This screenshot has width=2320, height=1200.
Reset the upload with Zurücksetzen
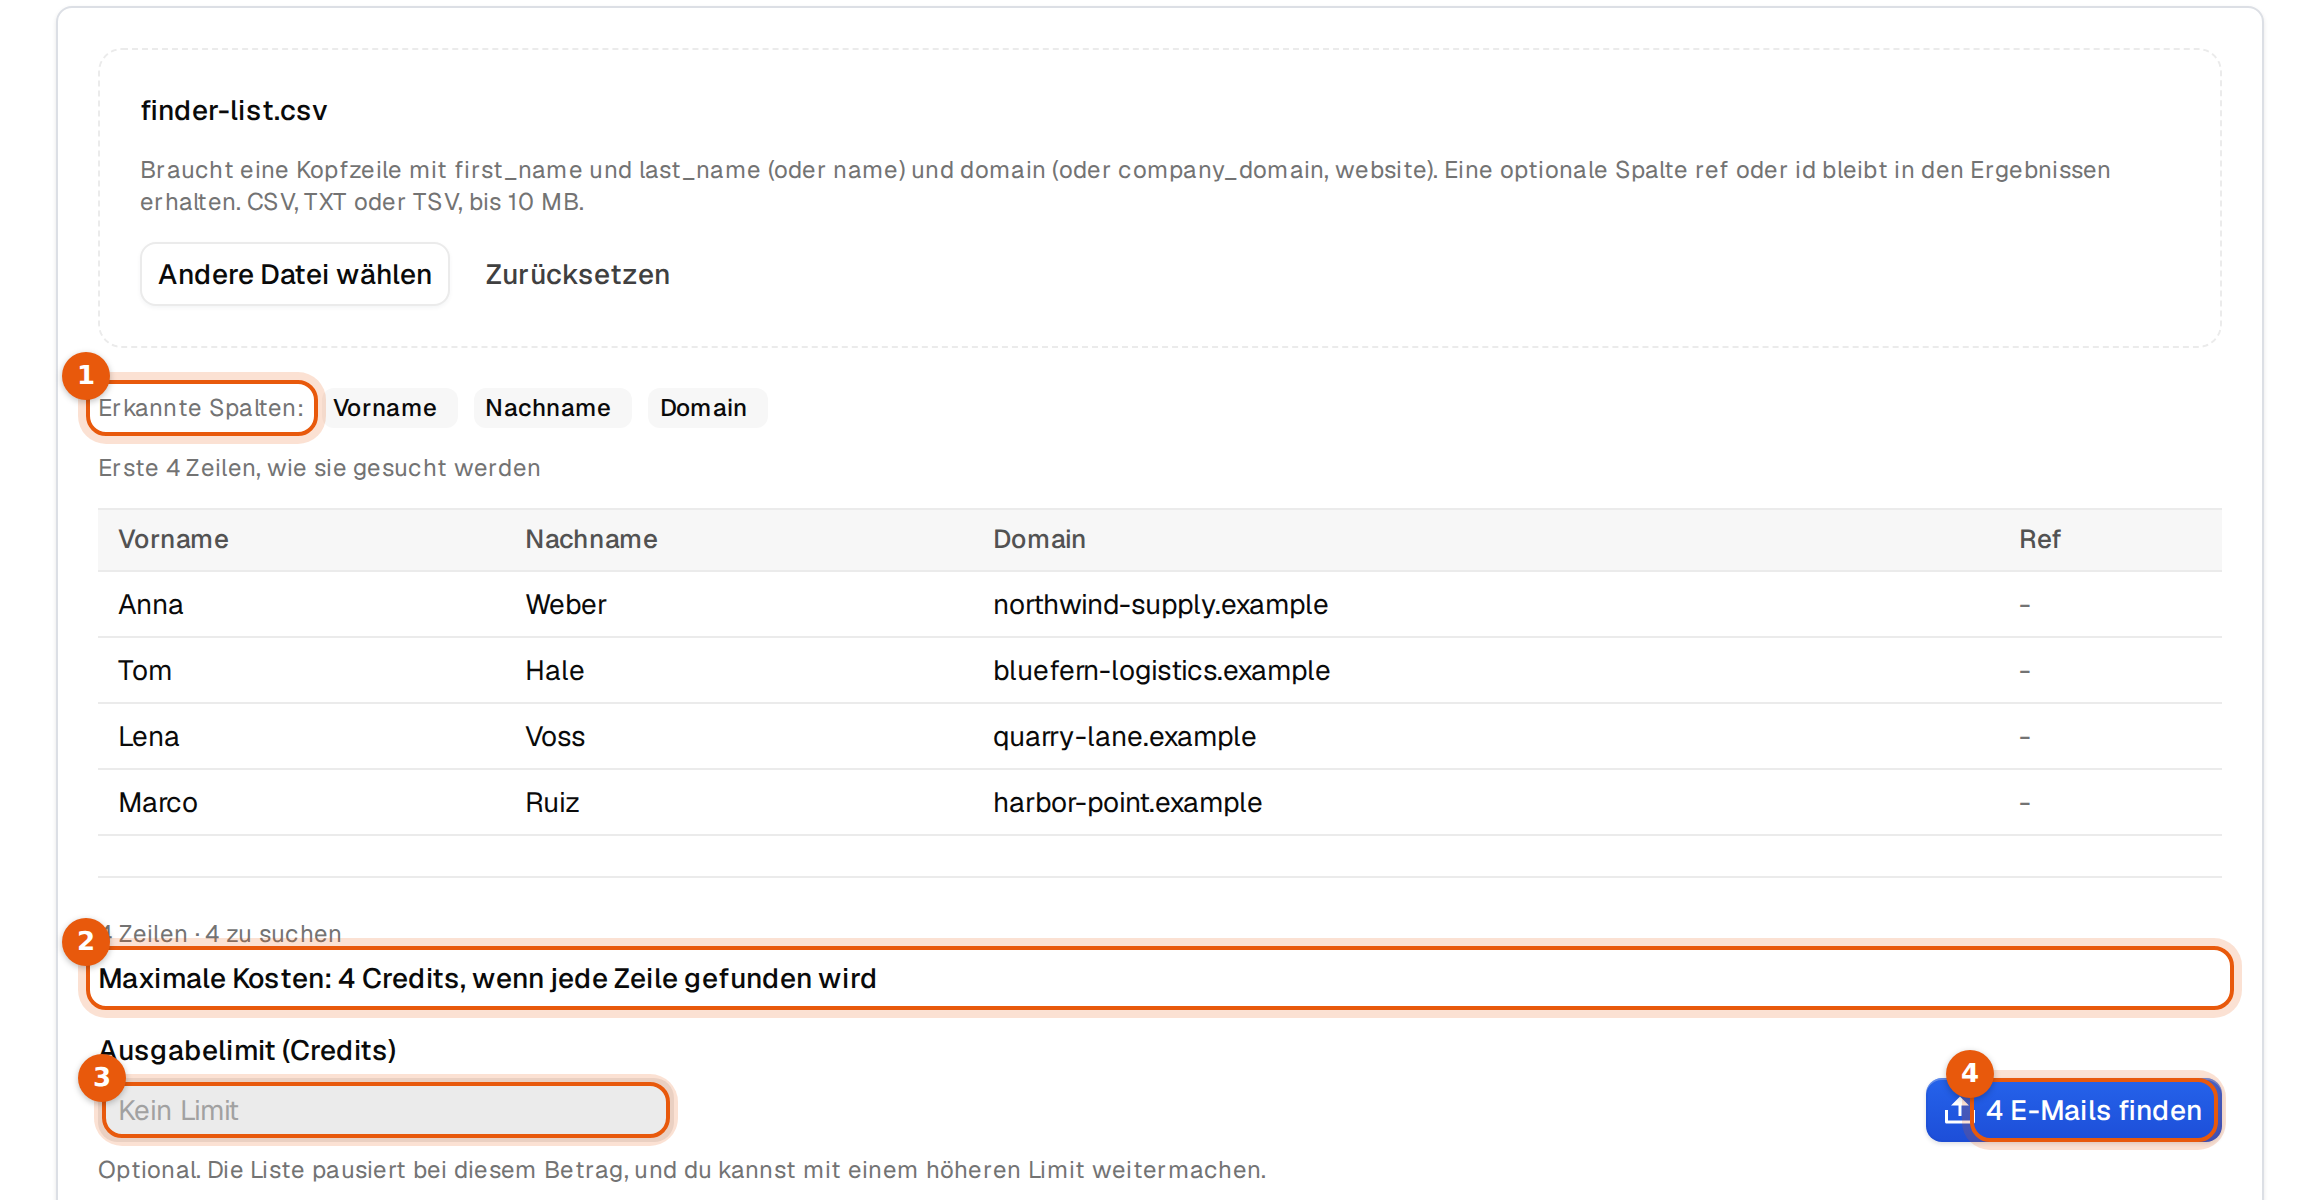point(577,274)
